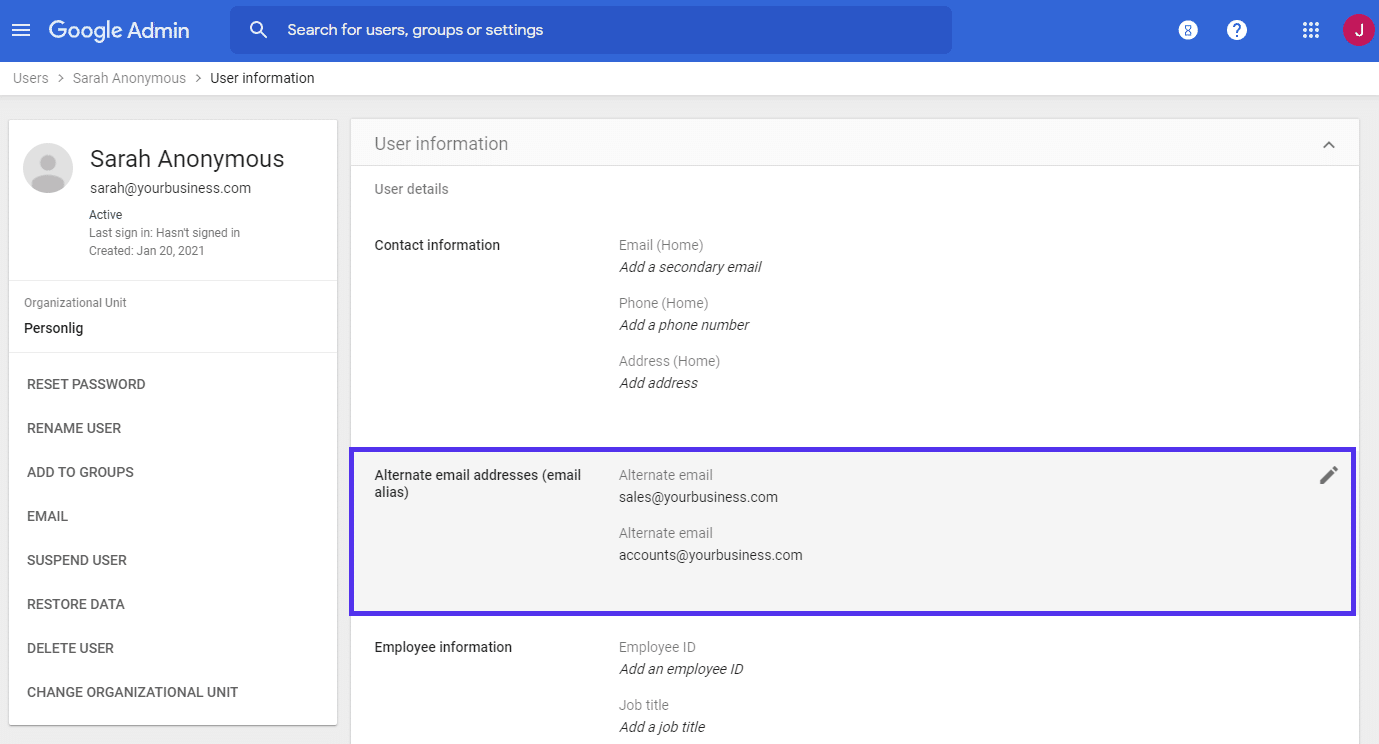Open the account avatar labeled J
Screen dimensions: 1379x744
1359,29
